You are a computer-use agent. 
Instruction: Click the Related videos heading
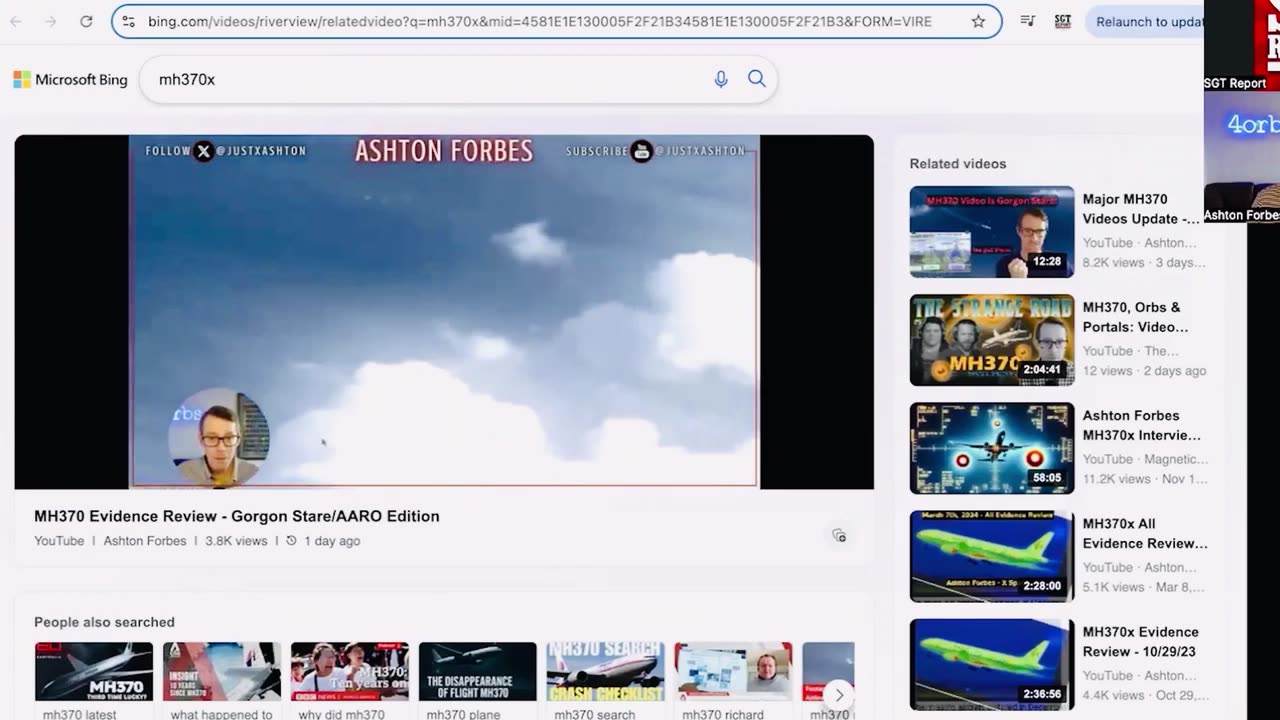point(958,163)
